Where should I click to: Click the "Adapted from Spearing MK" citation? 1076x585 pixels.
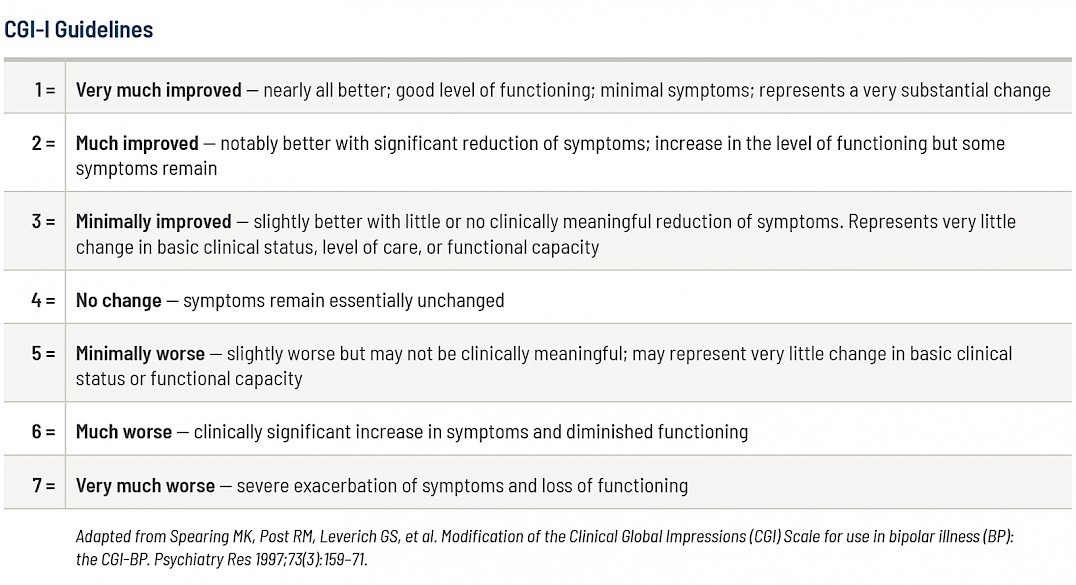[544, 547]
